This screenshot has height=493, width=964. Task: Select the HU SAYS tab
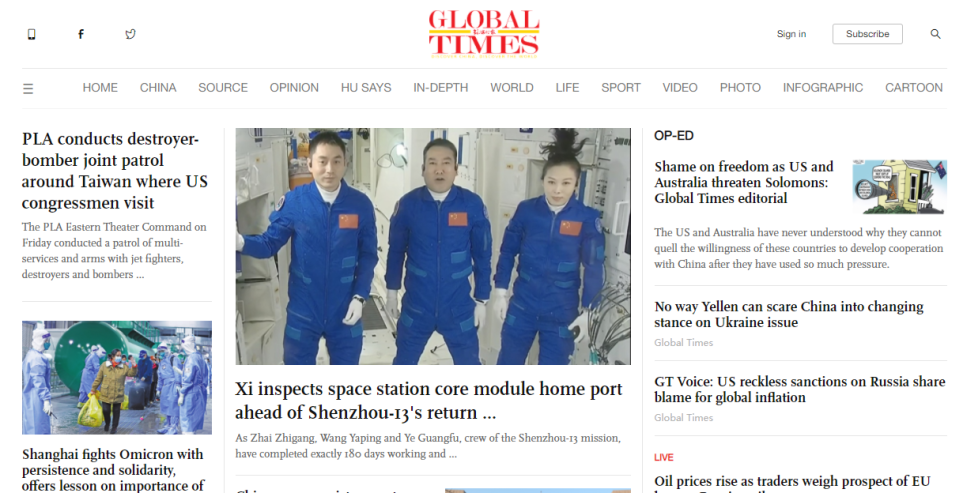coord(366,88)
